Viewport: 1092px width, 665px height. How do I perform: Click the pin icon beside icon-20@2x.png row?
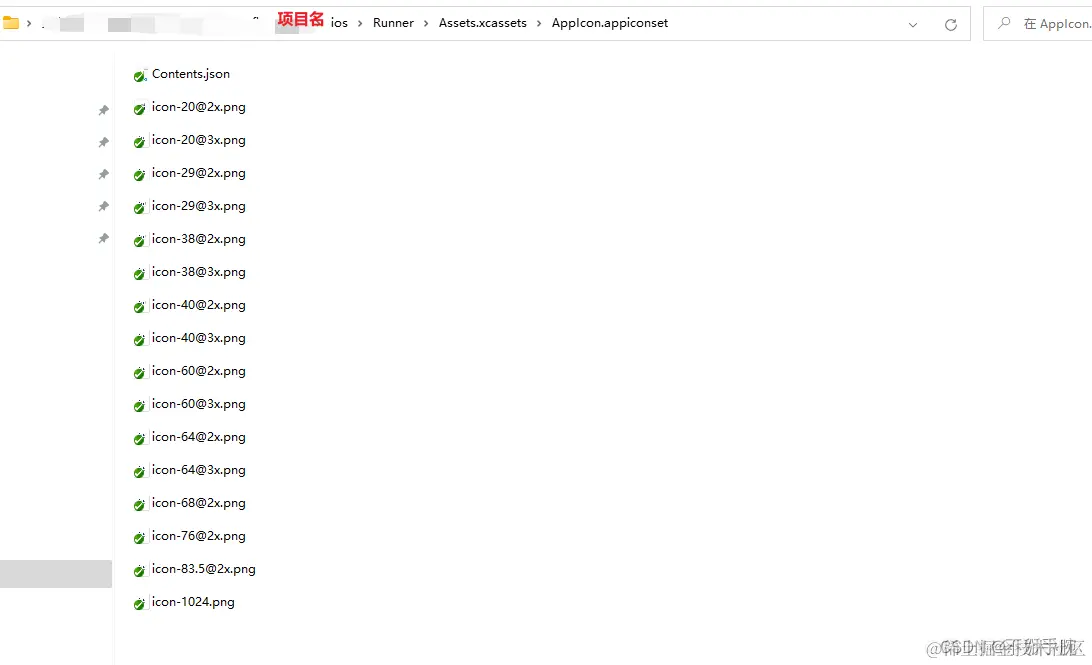pyautogui.click(x=104, y=110)
